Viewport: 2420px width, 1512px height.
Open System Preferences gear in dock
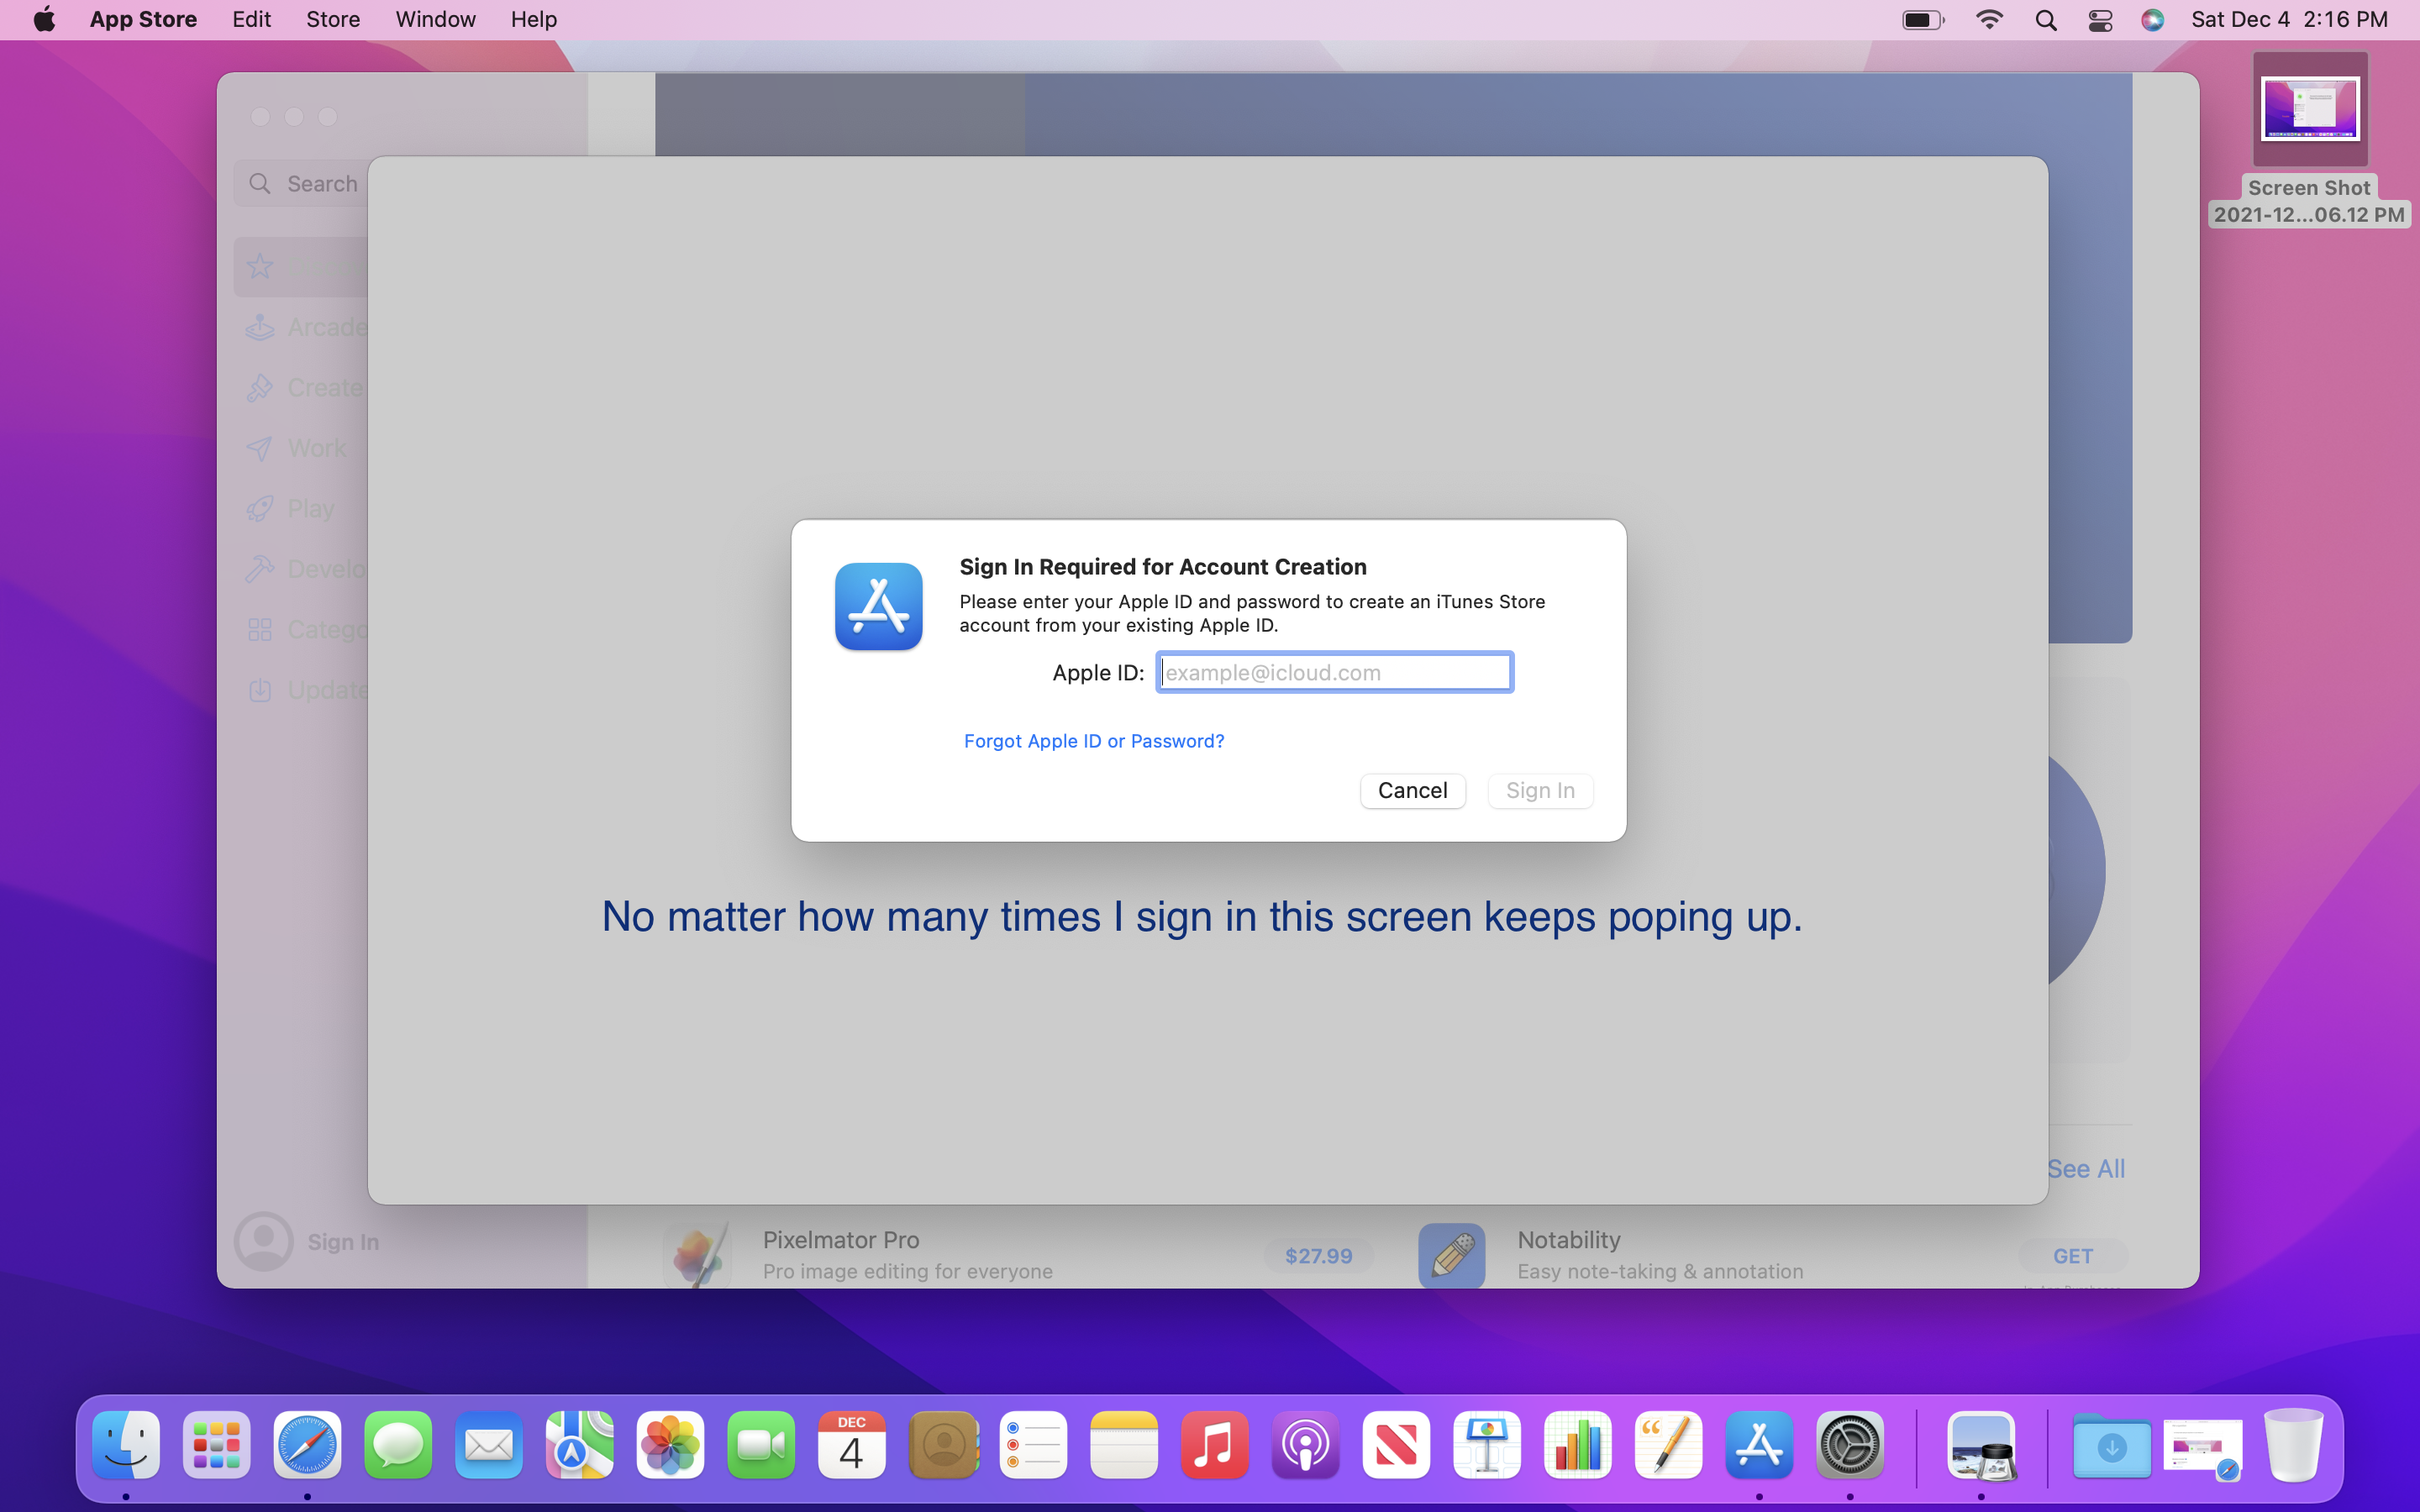click(x=1849, y=1445)
